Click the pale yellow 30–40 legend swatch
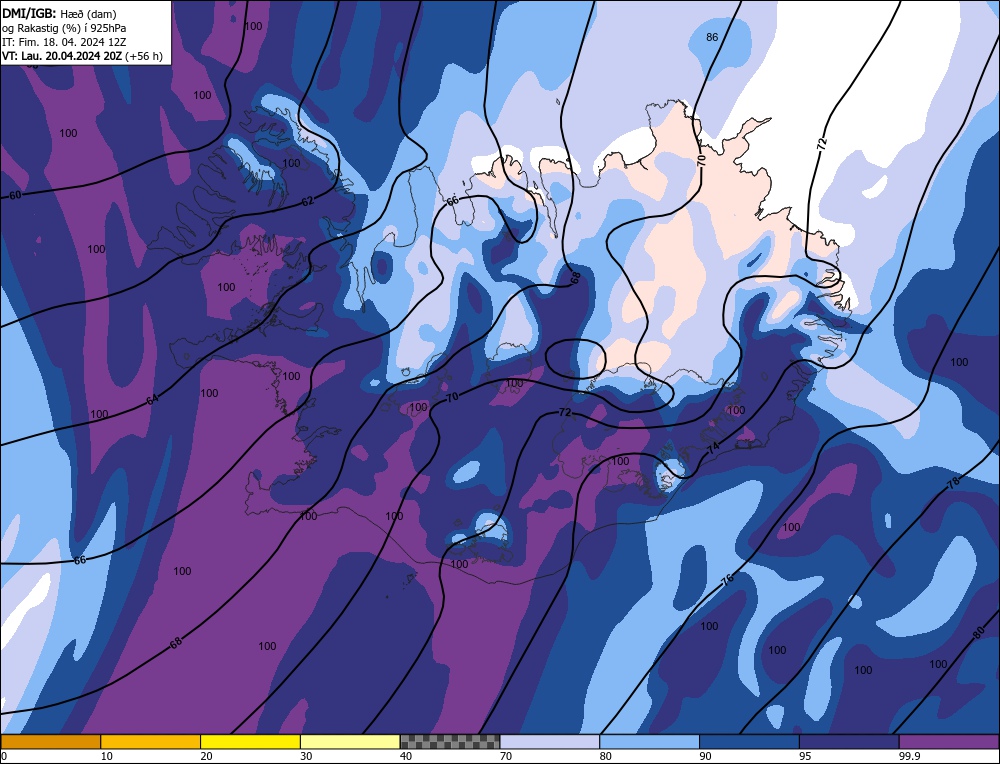 coord(350,741)
